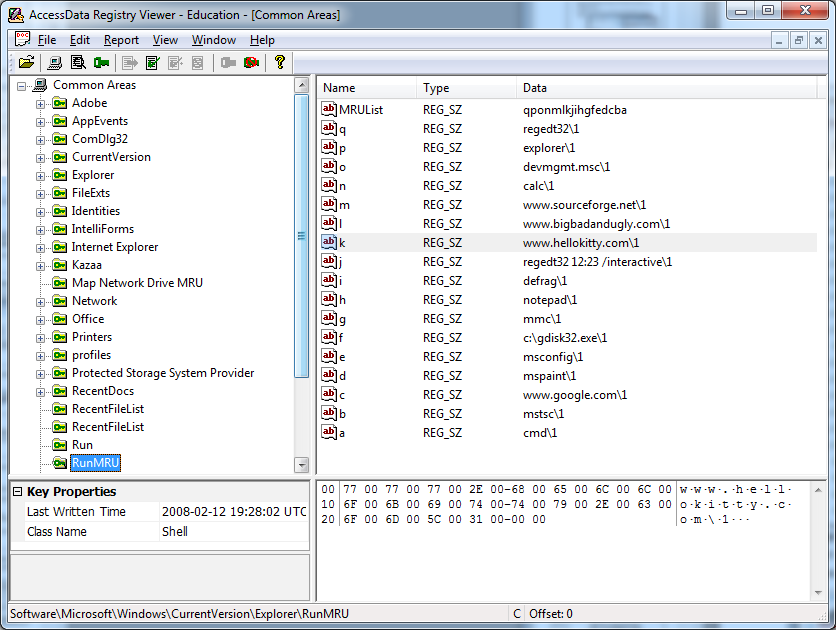Click the ab icon of value a
The width and height of the screenshot is (836, 630).
(x=329, y=432)
